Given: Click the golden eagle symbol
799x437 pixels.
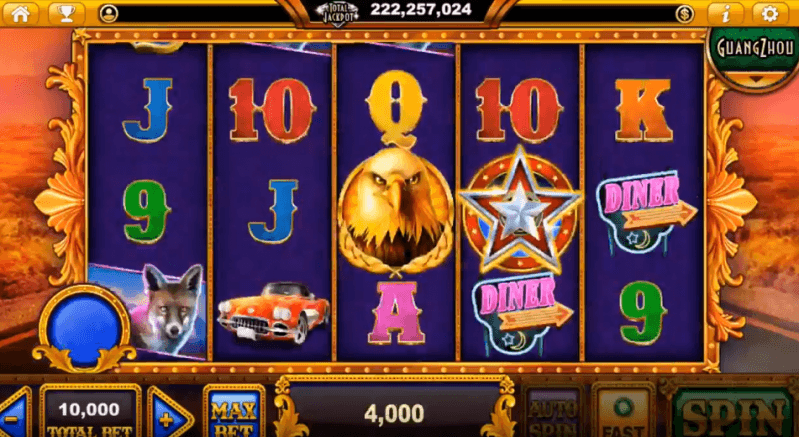Looking at the screenshot, I should click(x=395, y=210).
